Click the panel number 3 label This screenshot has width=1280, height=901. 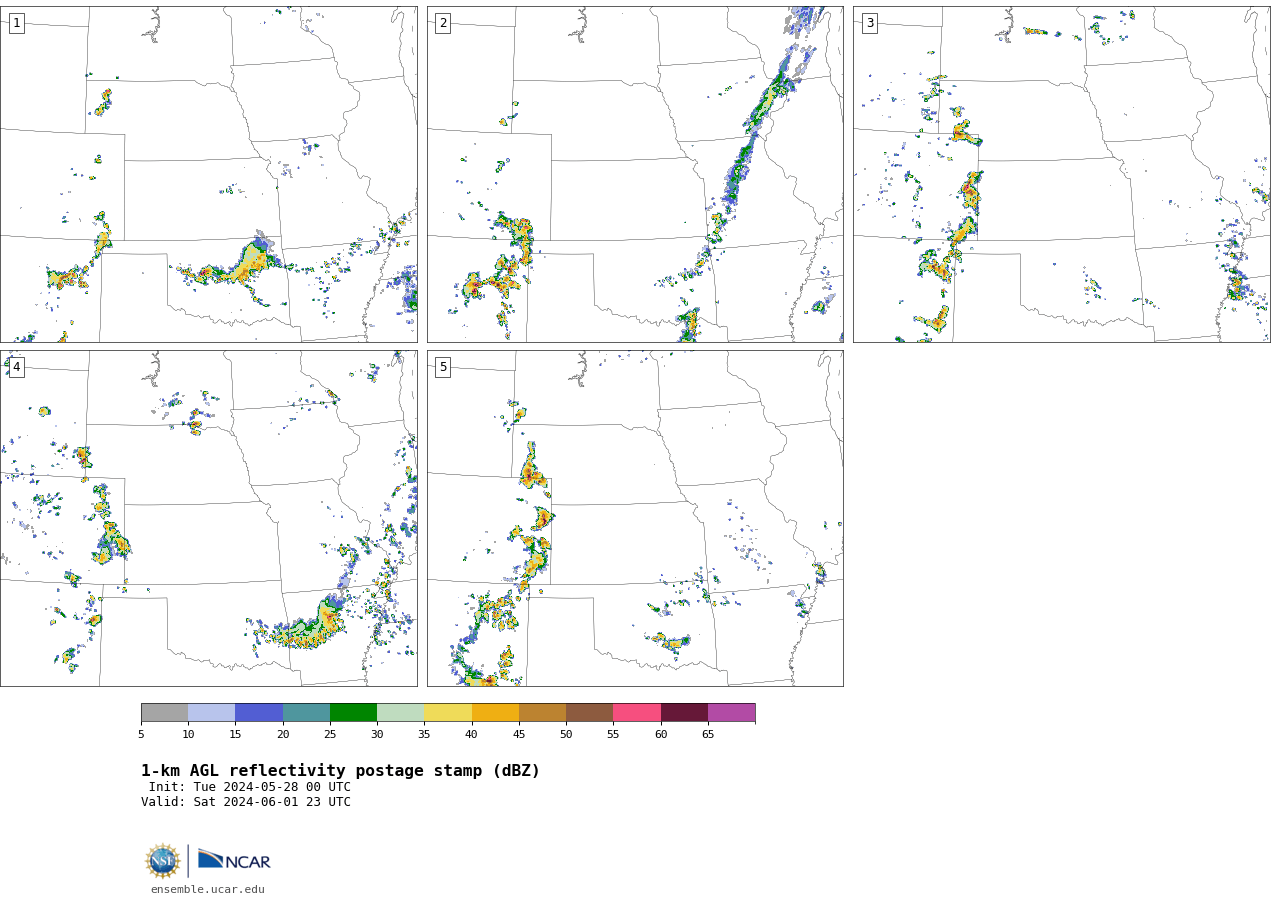[869, 23]
